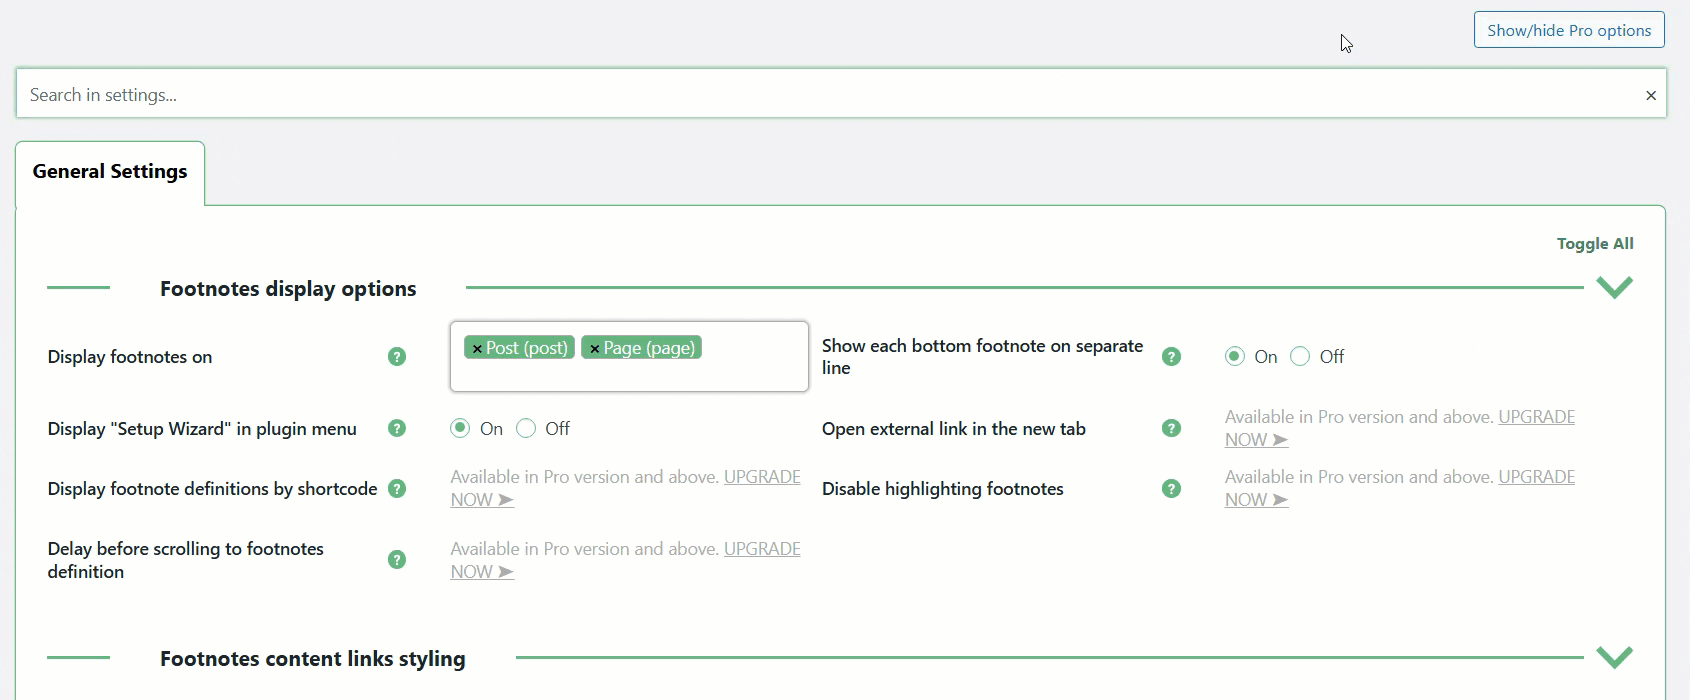Set Setup Wizard in plugin menu On
Viewport: 1690px width, 700px height.
pos(460,429)
